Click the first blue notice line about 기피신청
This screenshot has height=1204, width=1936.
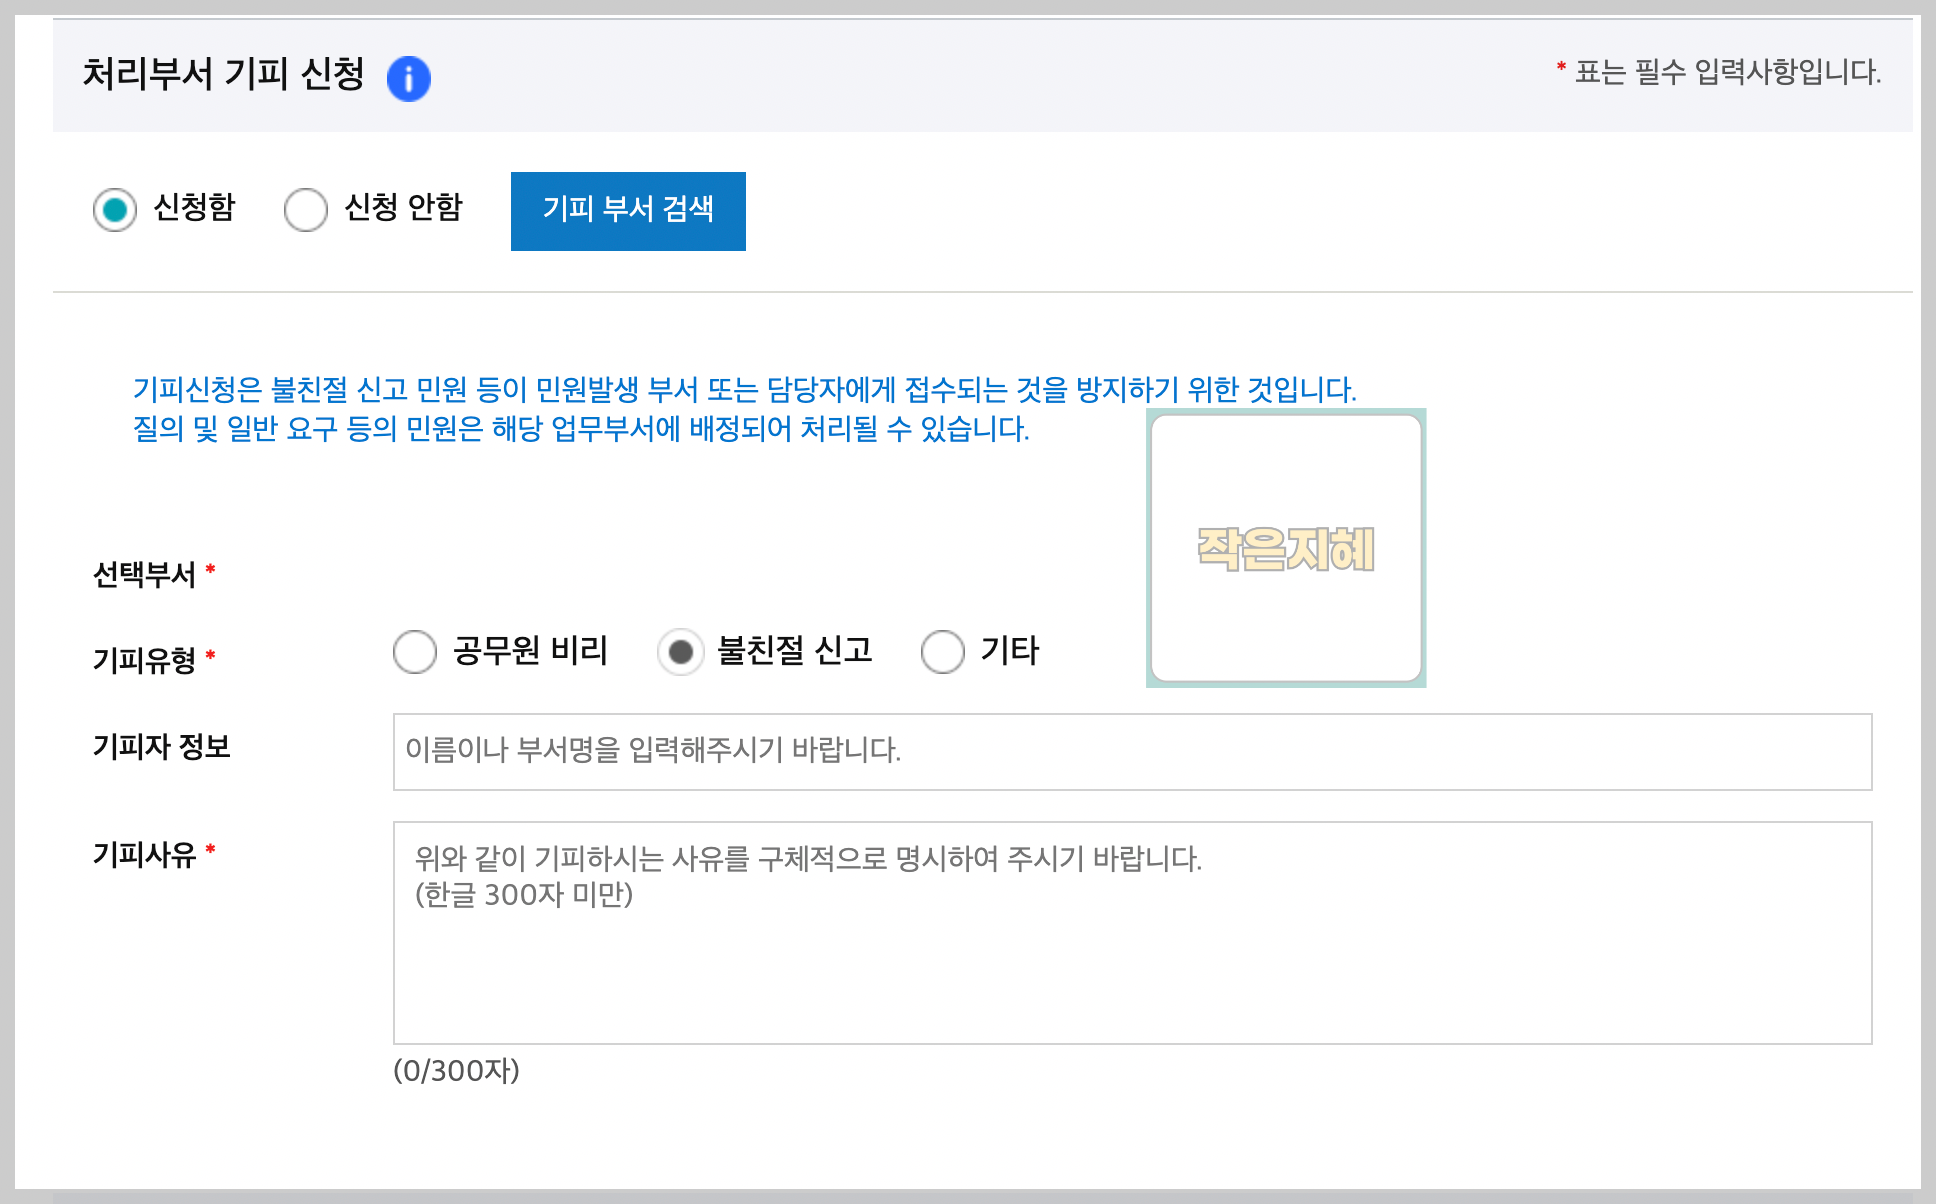pyautogui.click(x=744, y=389)
